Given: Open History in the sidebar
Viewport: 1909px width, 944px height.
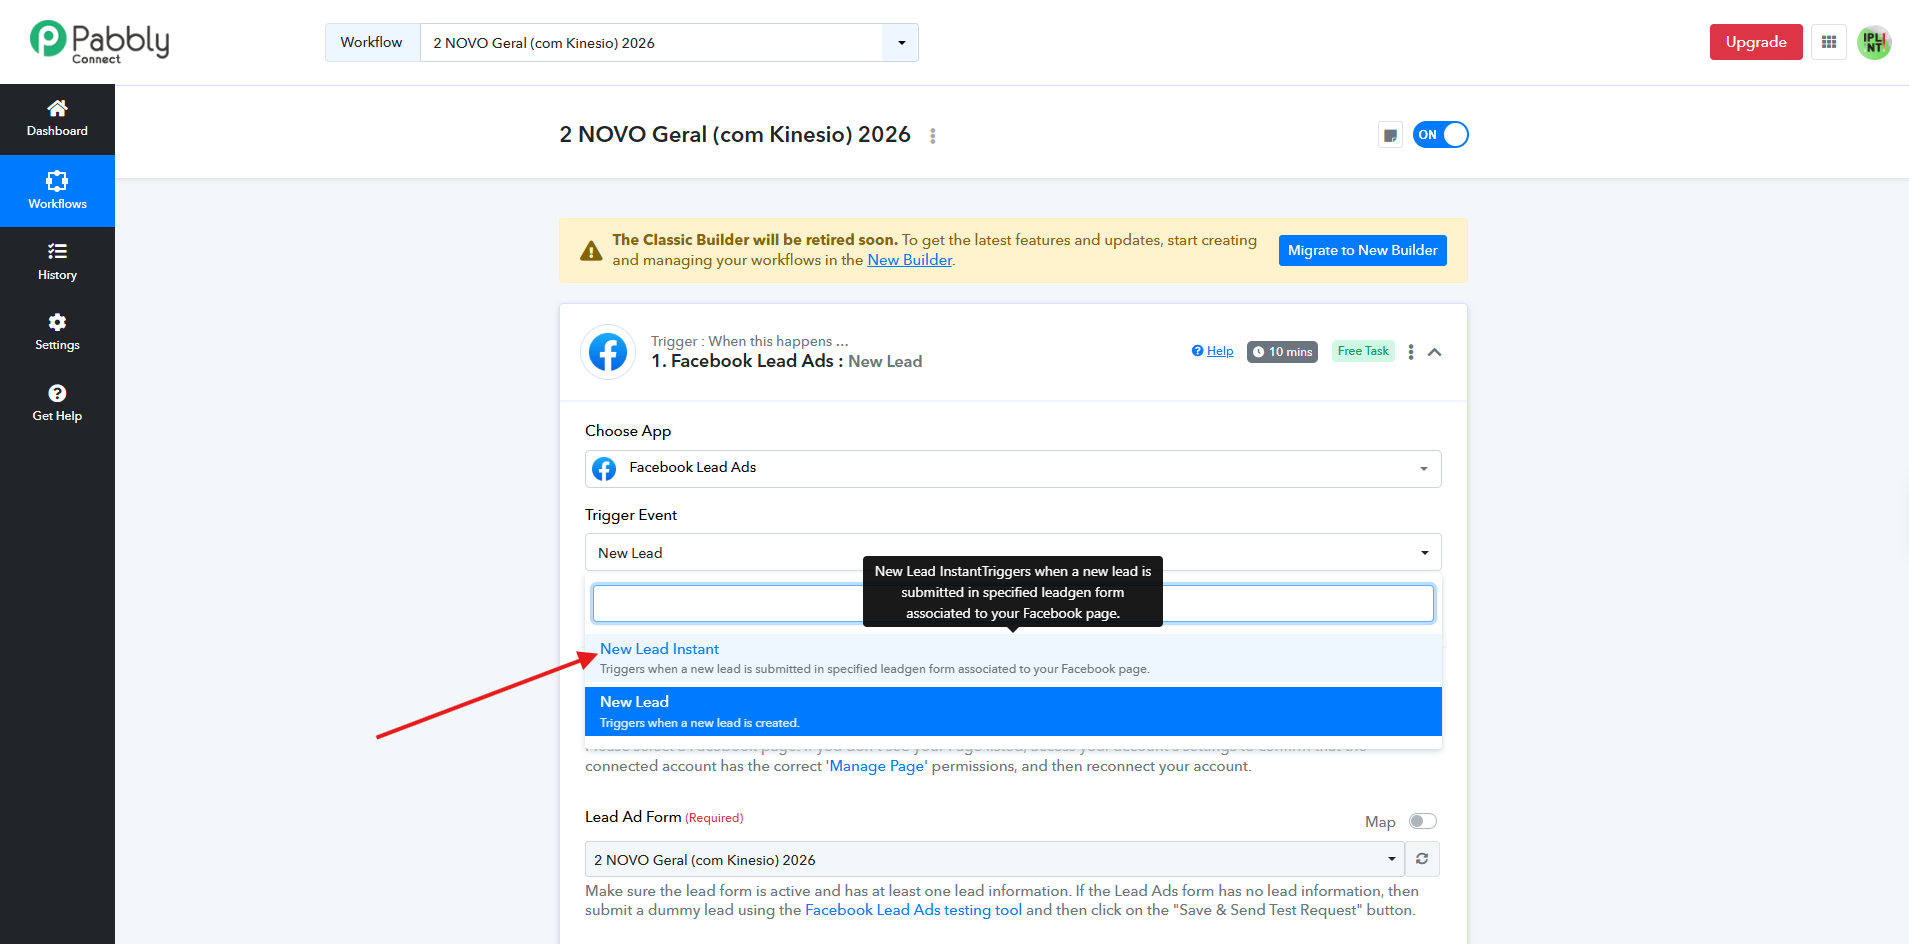Looking at the screenshot, I should [57, 262].
